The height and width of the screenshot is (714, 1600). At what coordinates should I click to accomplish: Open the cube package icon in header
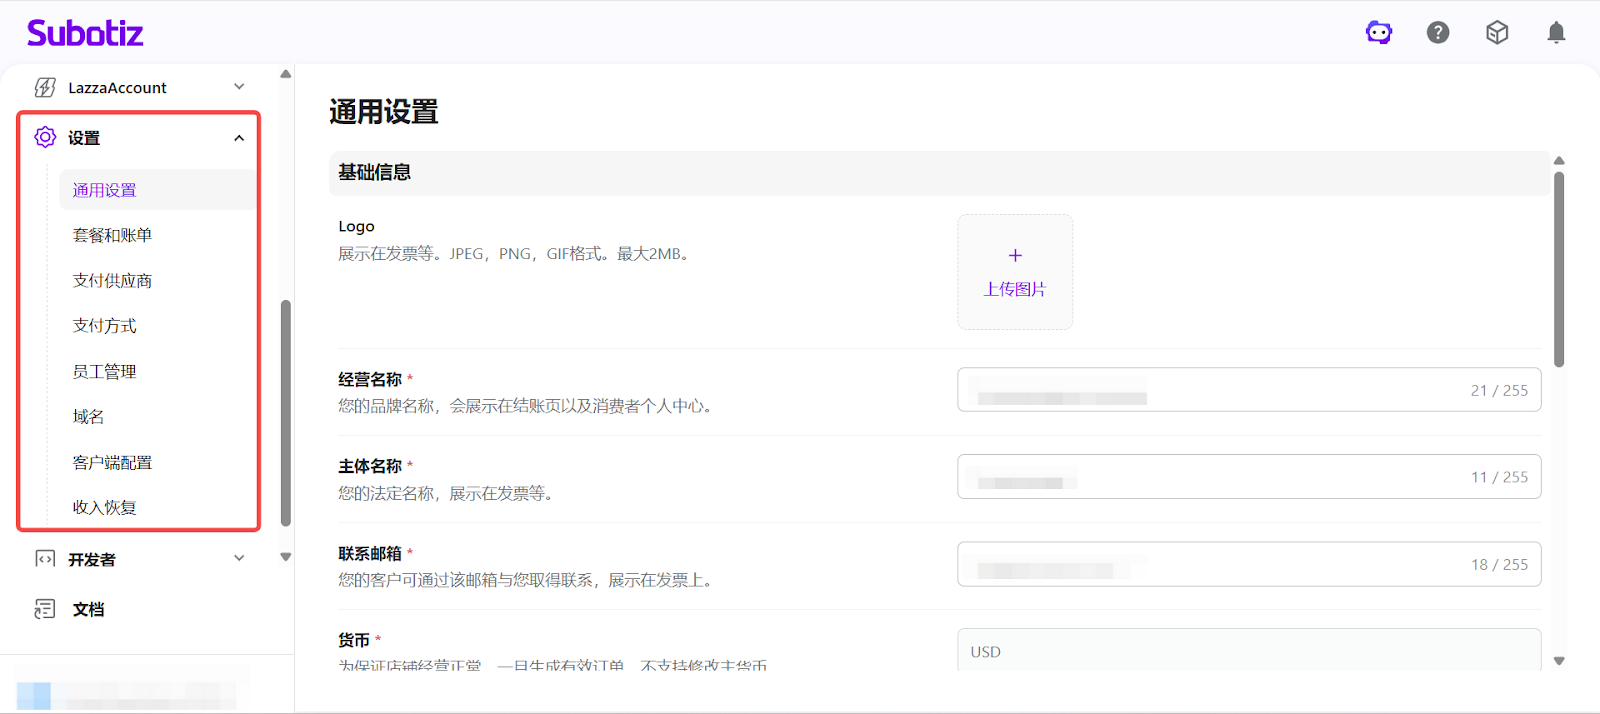click(1497, 33)
